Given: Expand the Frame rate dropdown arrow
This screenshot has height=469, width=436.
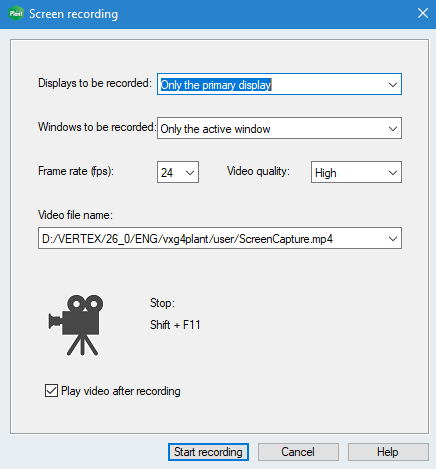Looking at the screenshot, I should tap(190, 173).
